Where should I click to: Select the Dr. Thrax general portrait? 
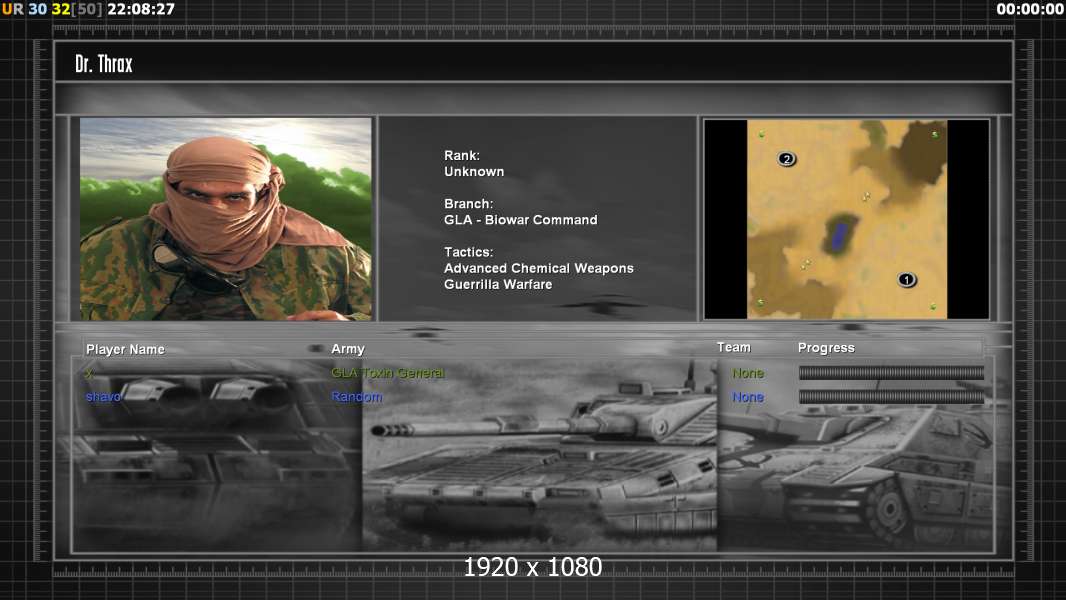tap(226, 219)
